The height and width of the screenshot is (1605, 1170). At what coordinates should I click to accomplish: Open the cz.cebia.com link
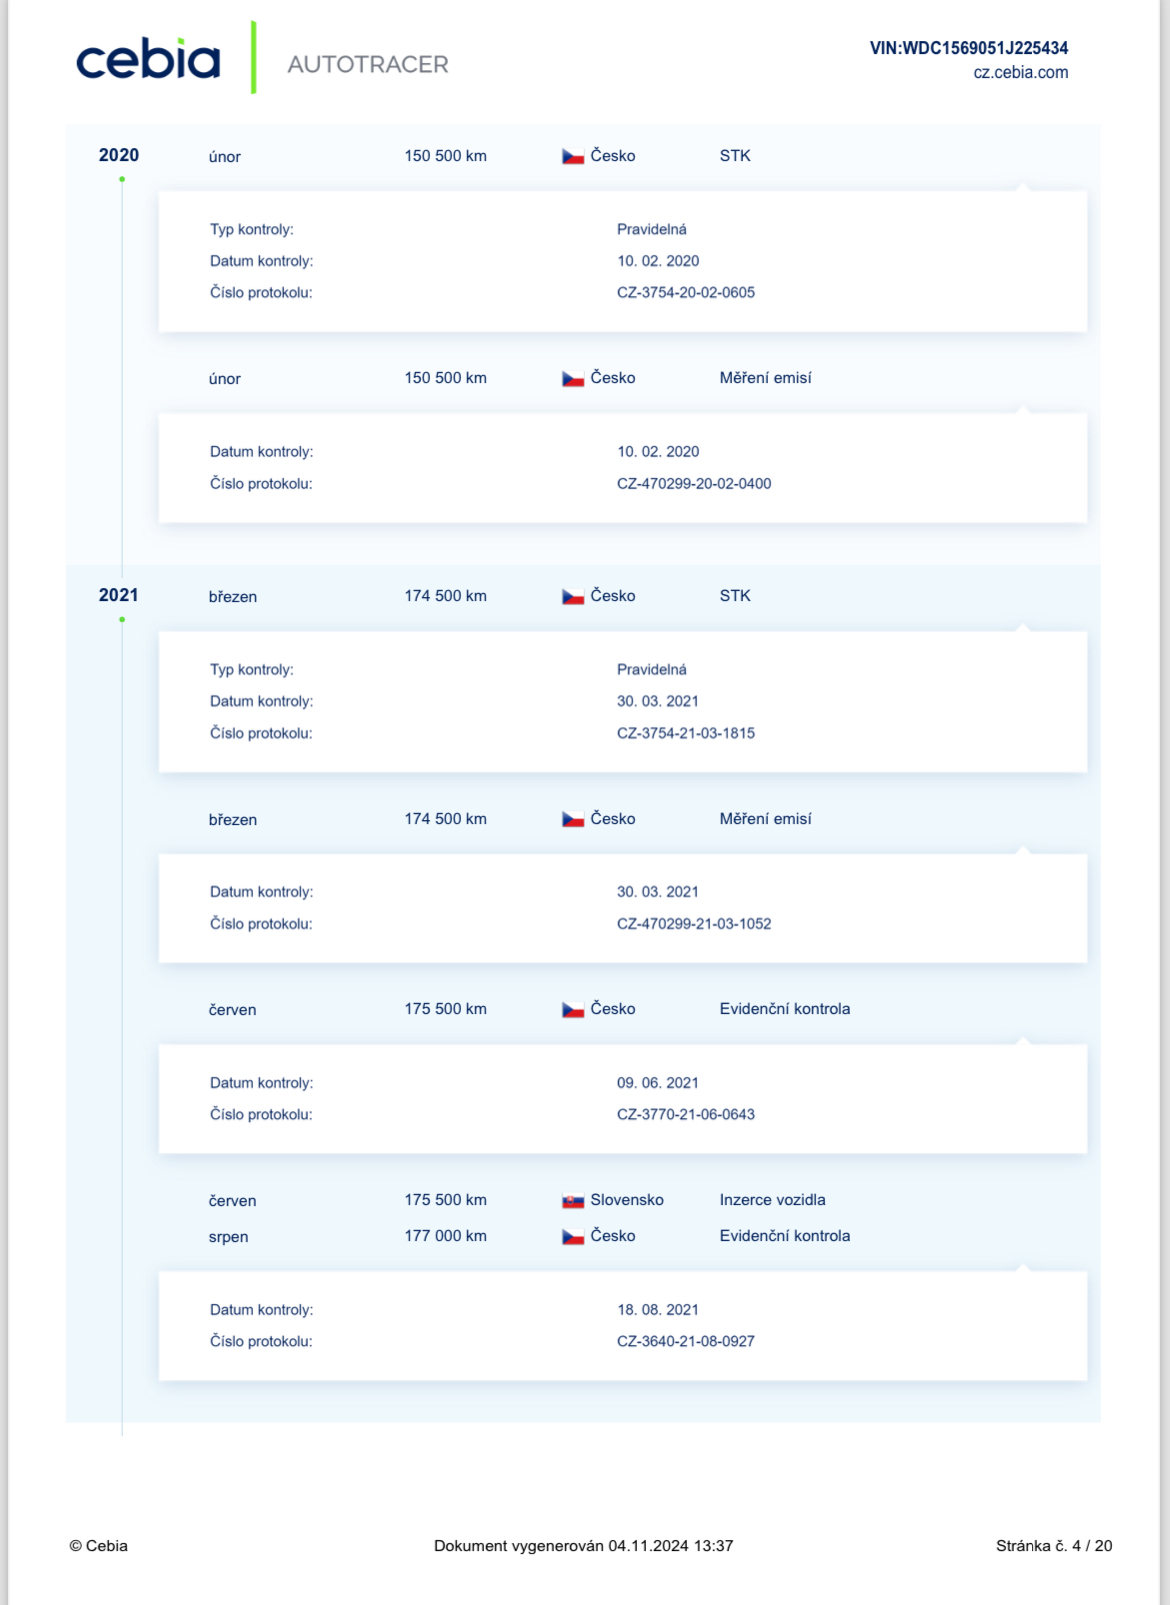pyautogui.click(x=1020, y=72)
